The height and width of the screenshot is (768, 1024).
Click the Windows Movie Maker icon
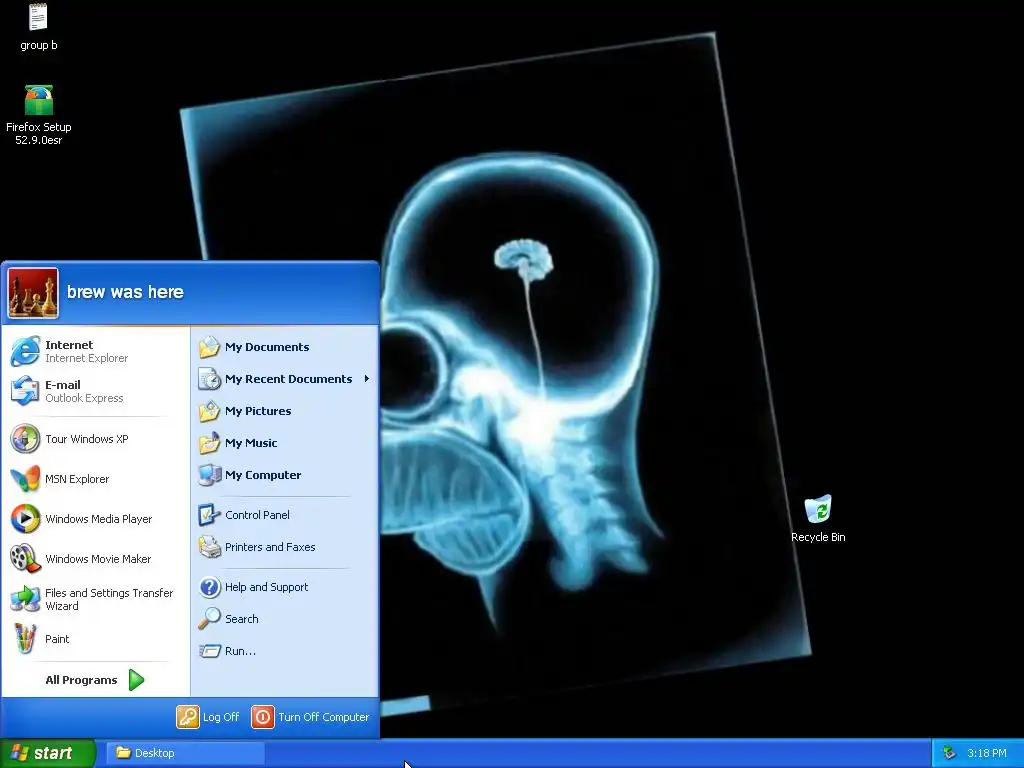[x=25, y=559]
